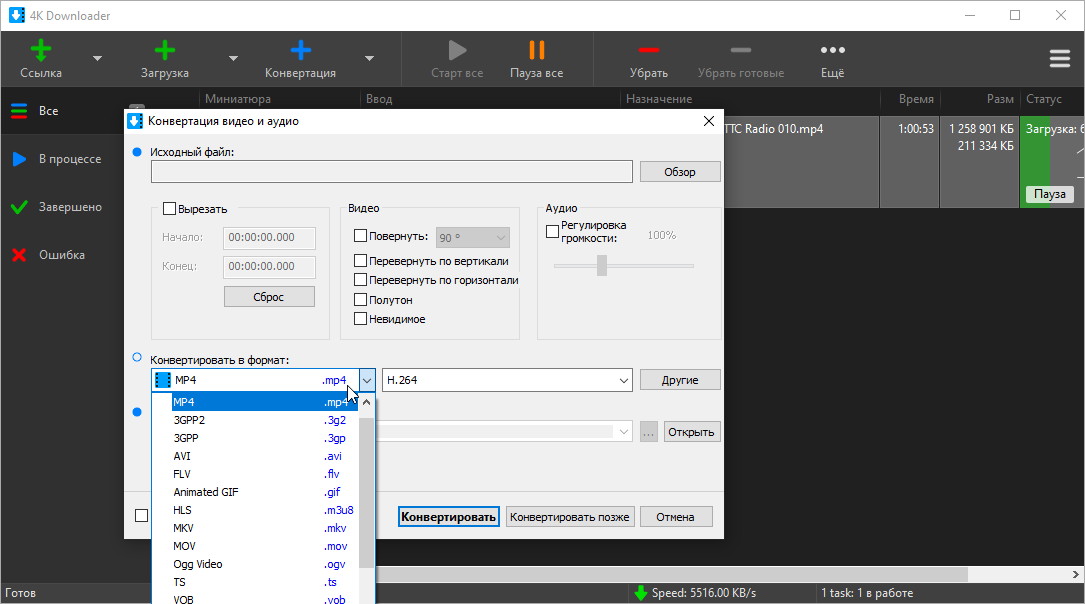Click the Другие button
This screenshot has width=1085, height=604.
pos(680,380)
